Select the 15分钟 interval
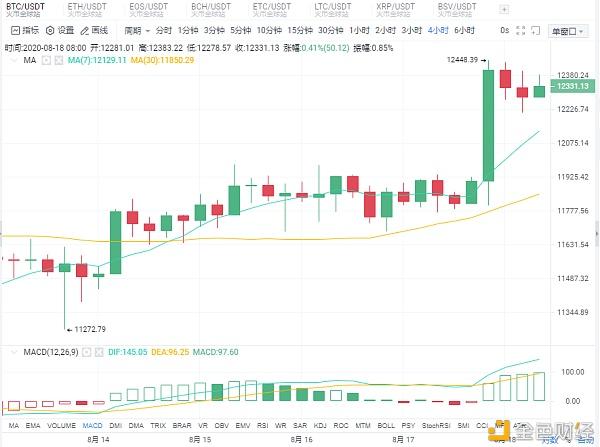This screenshot has width=600, height=447. pos(300,30)
